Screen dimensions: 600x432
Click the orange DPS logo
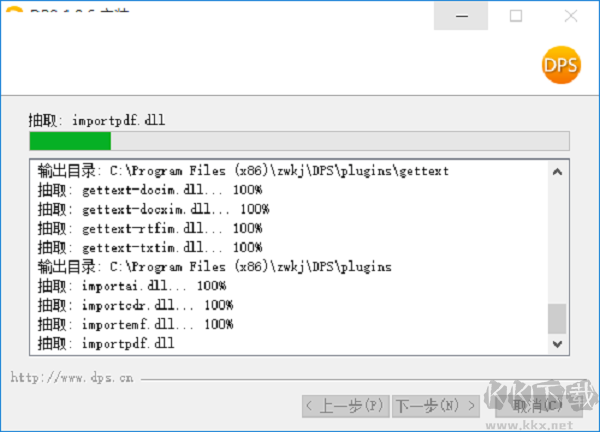561,65
